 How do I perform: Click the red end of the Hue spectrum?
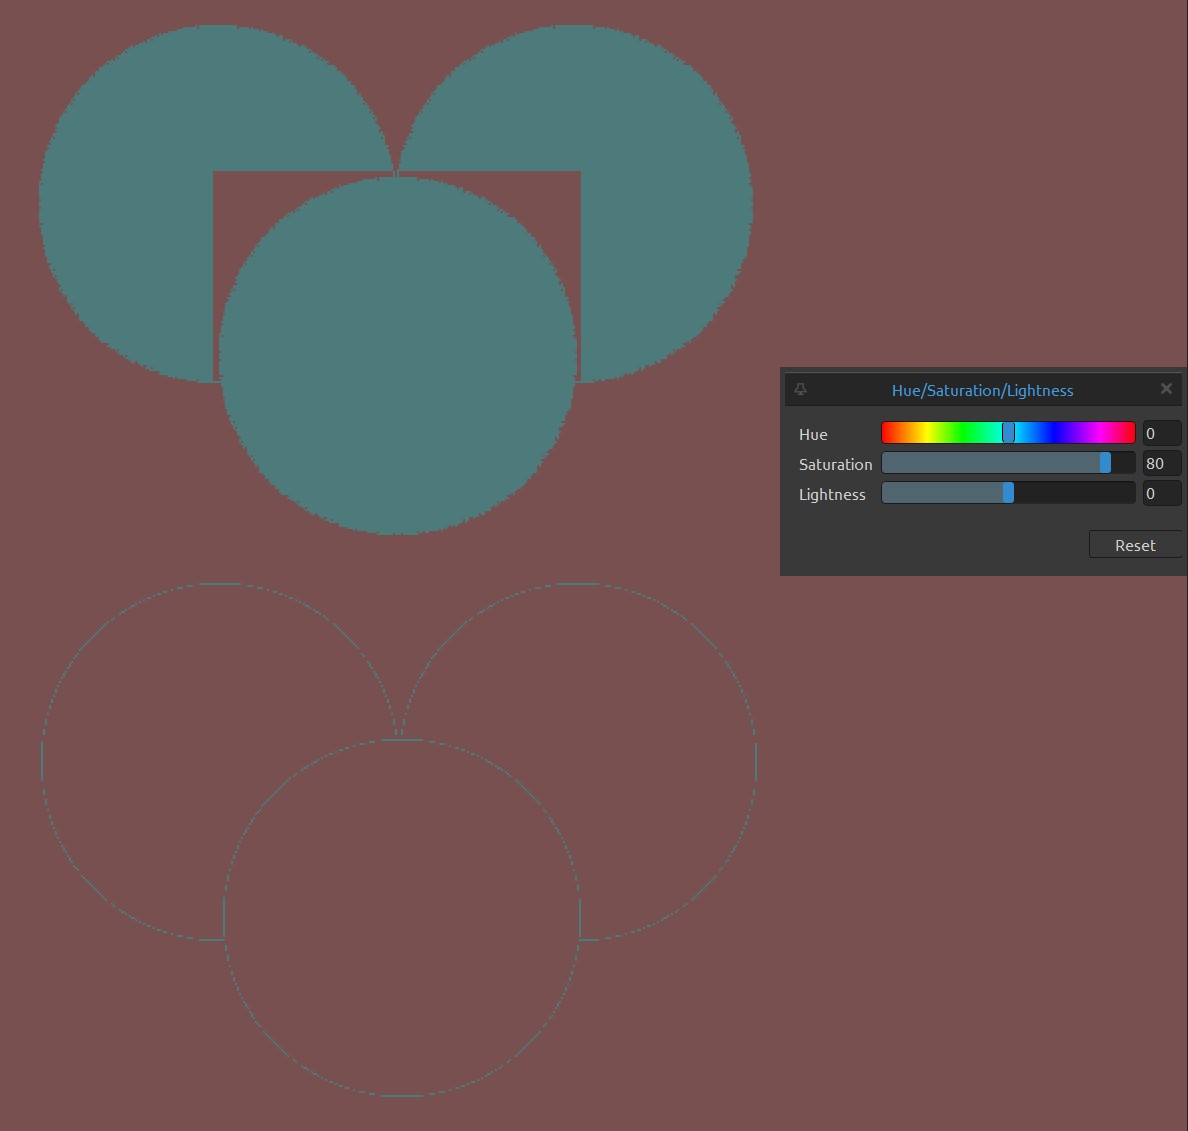[x=888, y=432]
